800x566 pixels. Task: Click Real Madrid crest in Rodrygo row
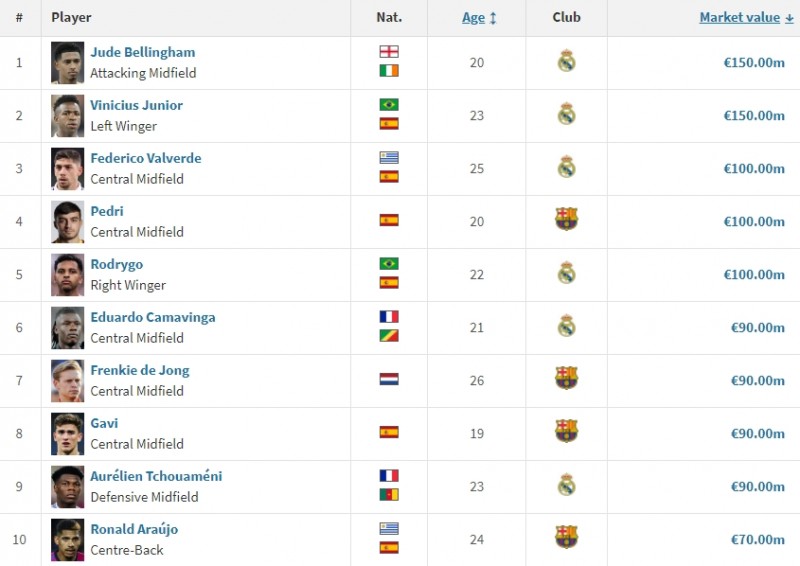[x=566, y=273]
